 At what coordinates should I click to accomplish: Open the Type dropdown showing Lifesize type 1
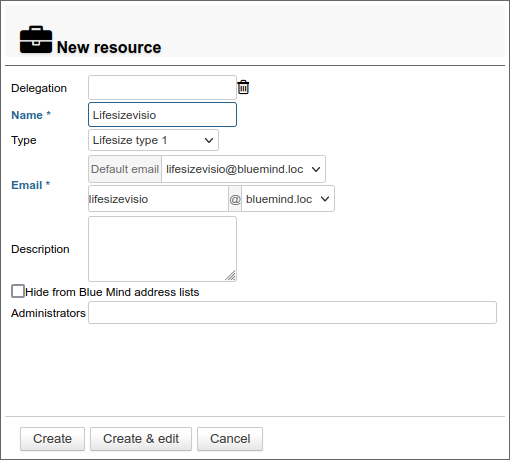coord(153,140)
